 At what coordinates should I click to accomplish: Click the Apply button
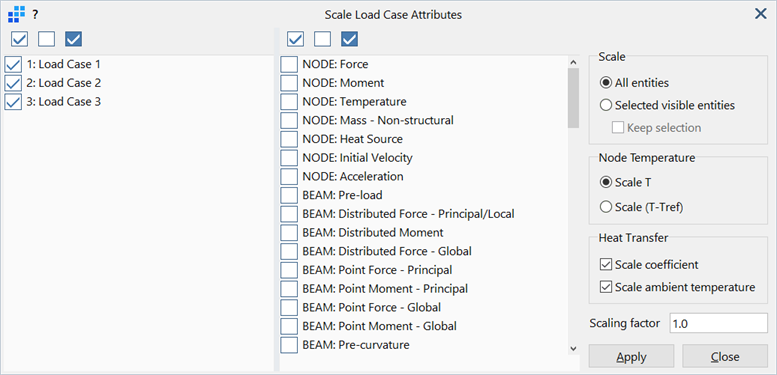631,357
